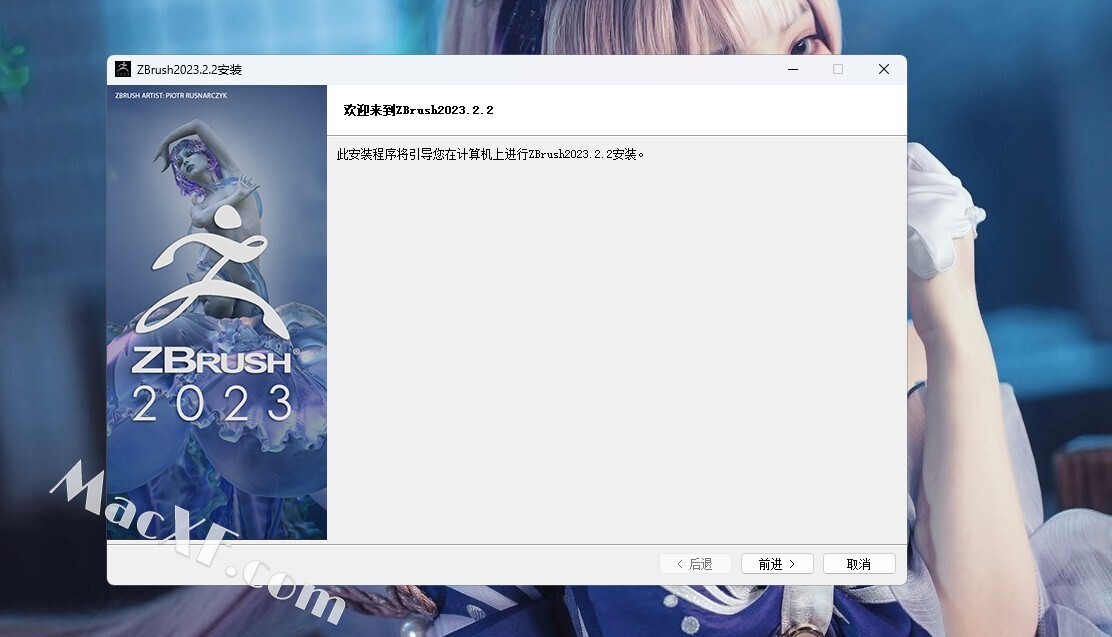The image size is (1112, 637).
Task: Click the 取消 (Cancel) button
Action: point(859,564)
